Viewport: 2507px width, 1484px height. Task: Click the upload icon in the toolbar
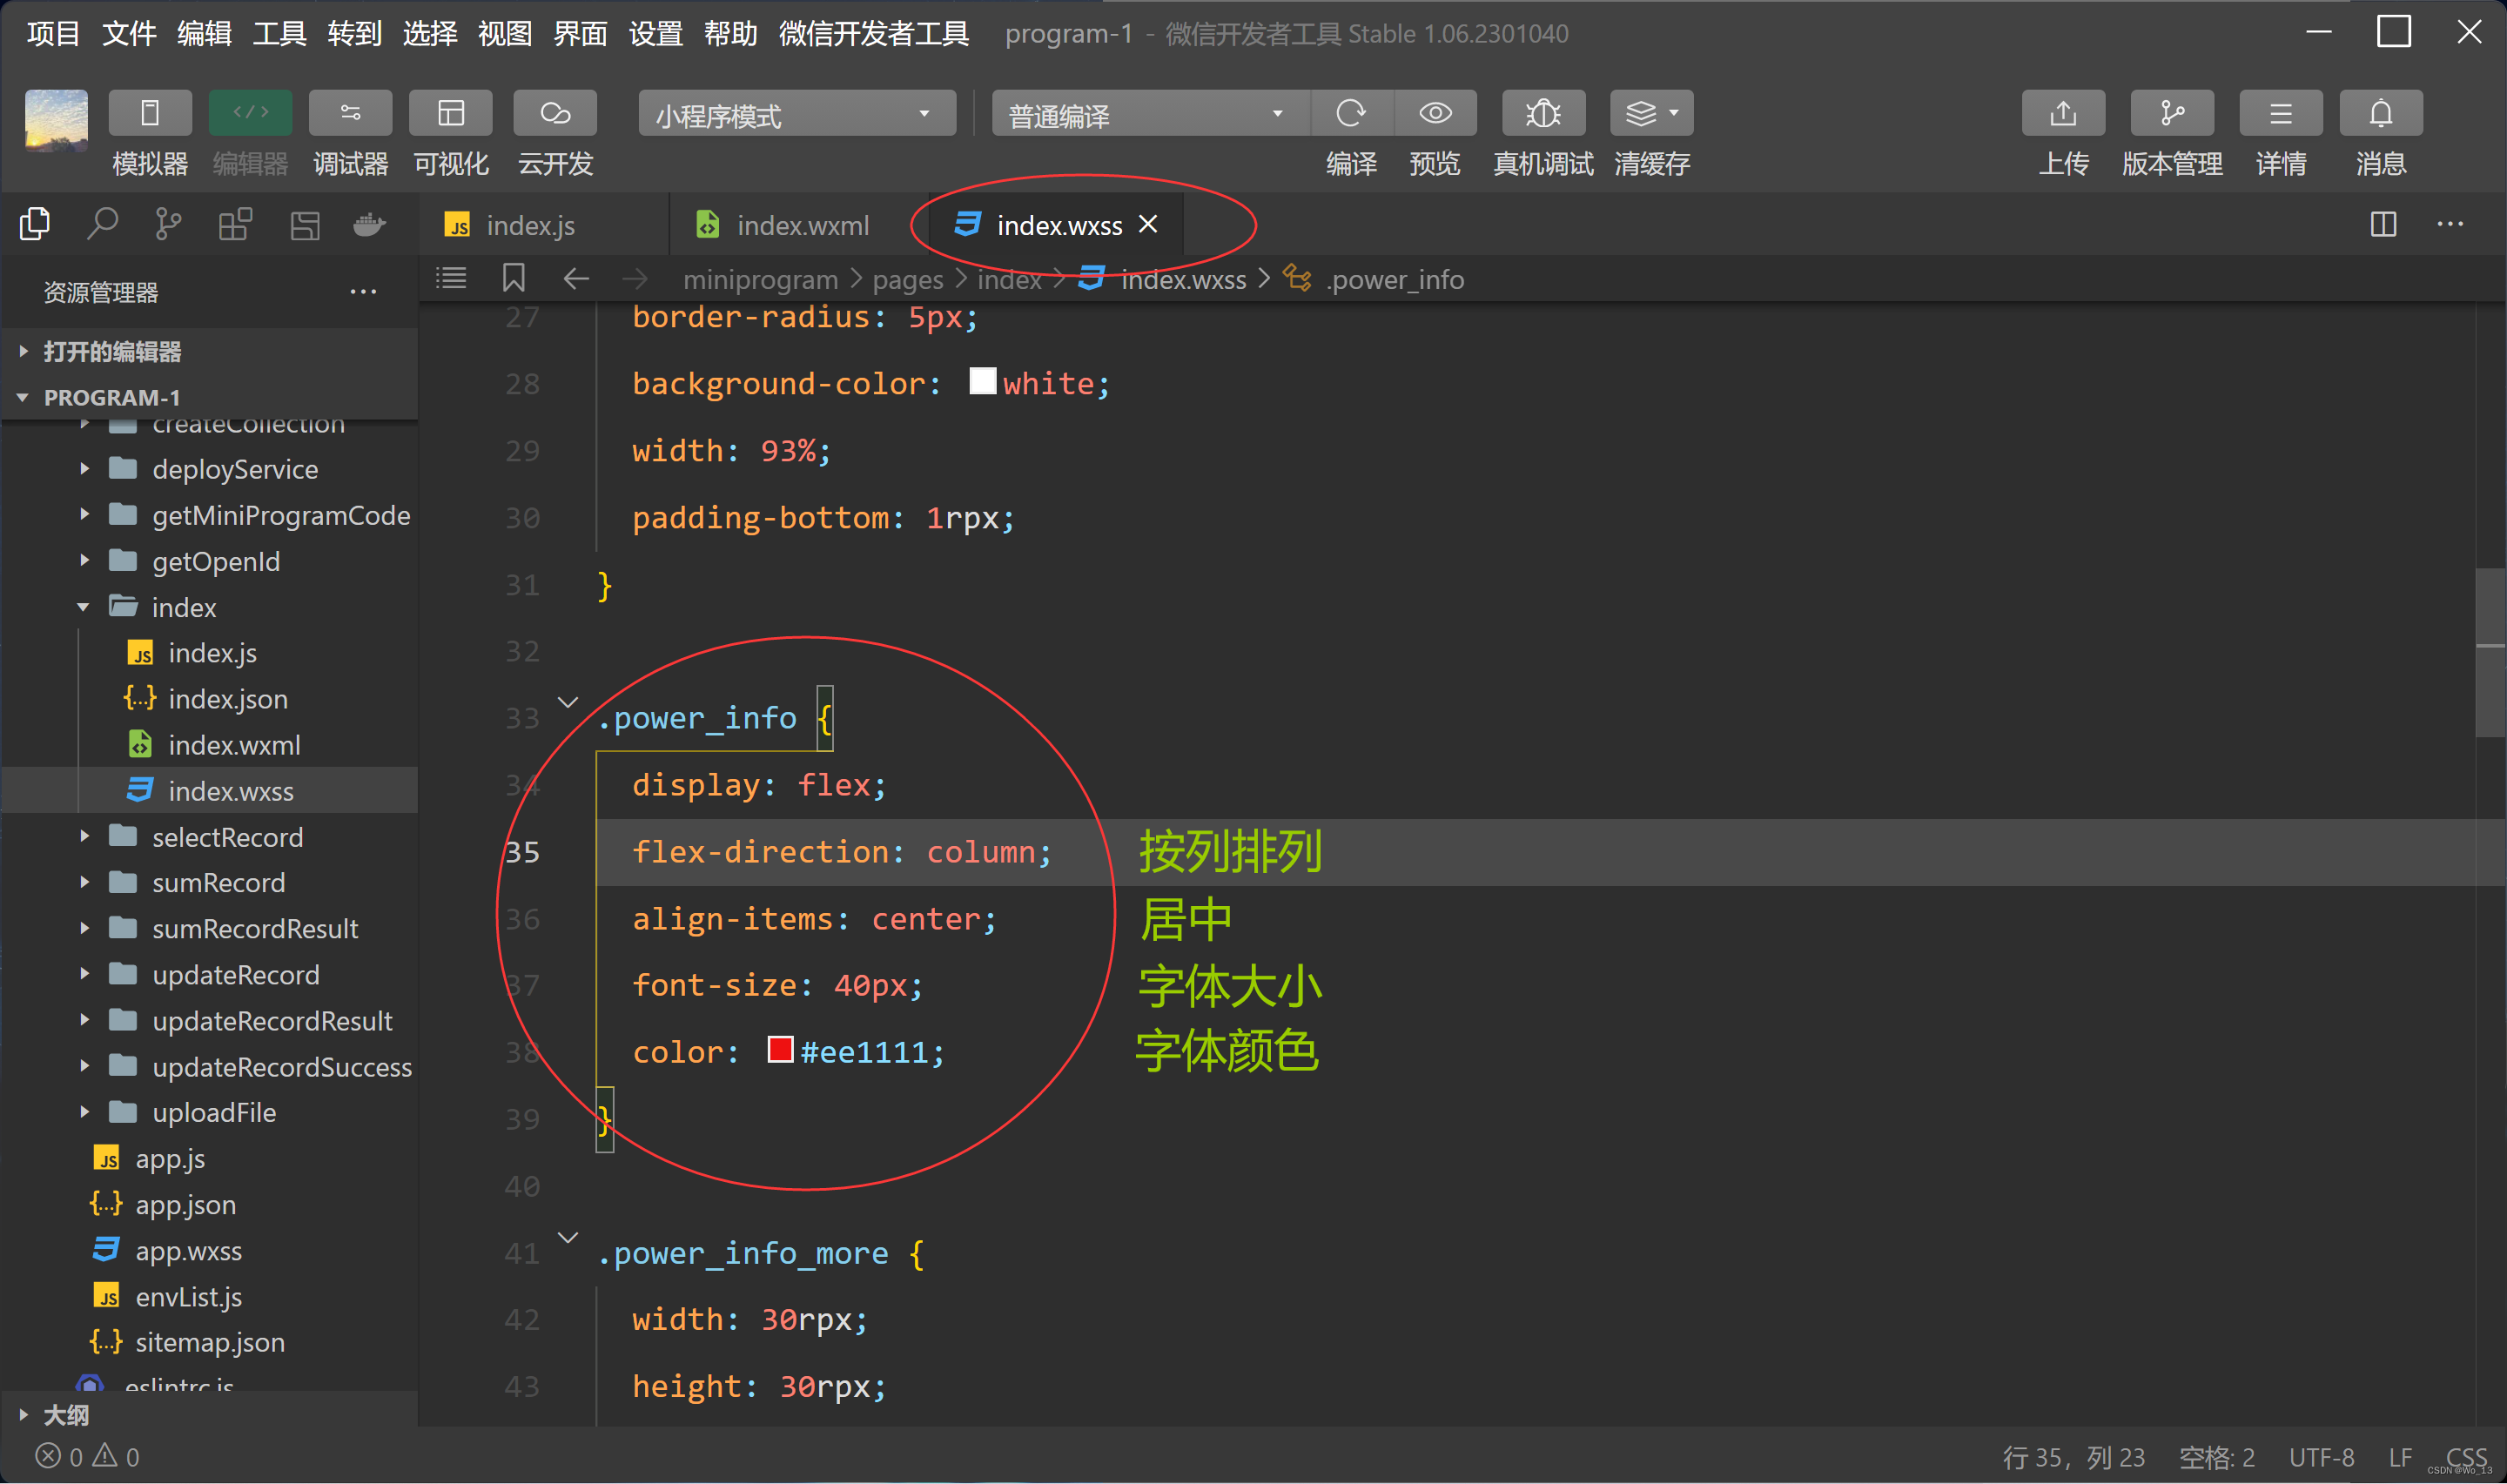[2062, 113]
